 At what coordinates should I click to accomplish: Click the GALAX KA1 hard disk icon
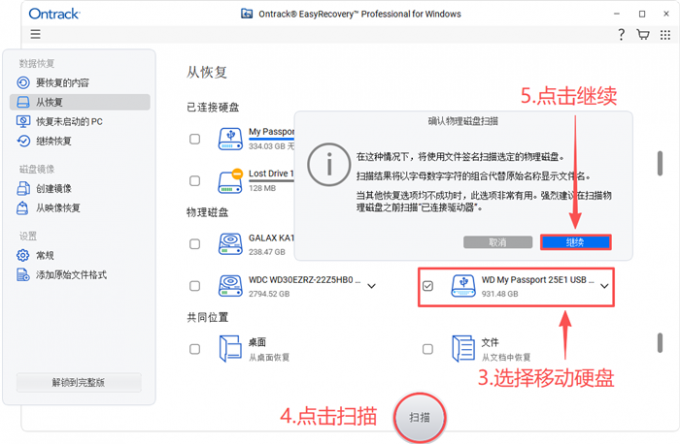230,244
